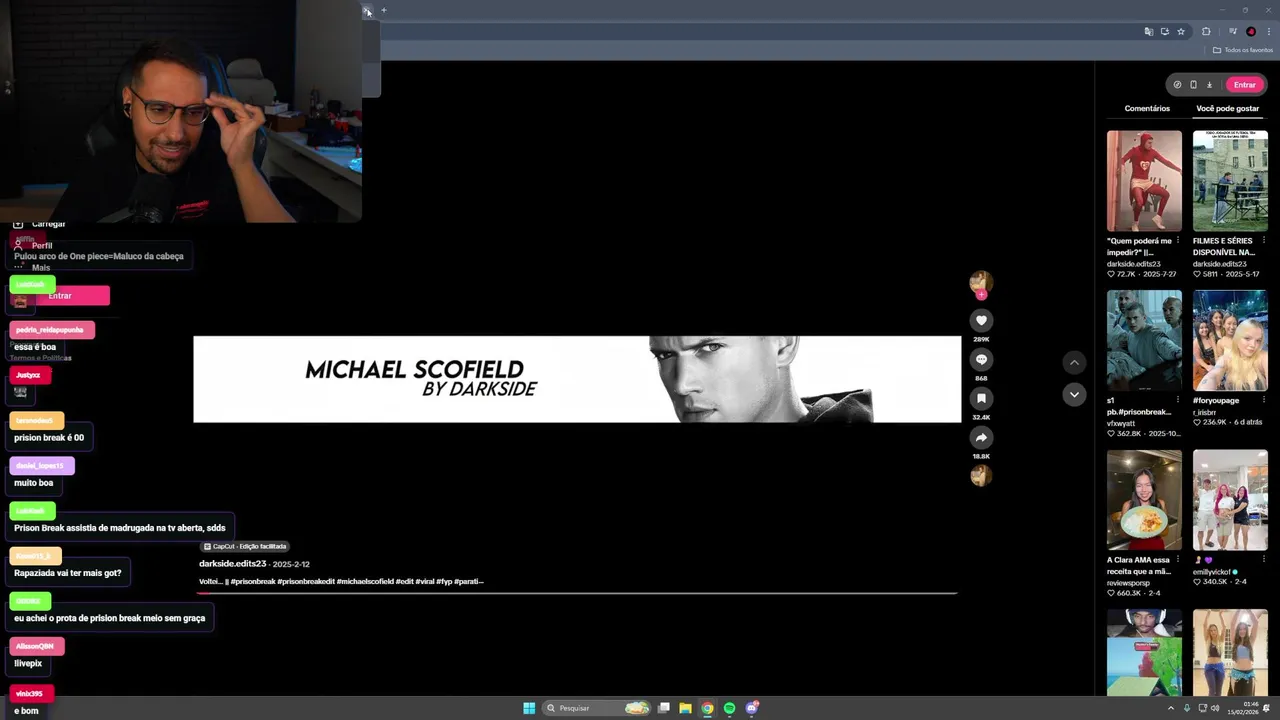1280x720 pixels.
Task: Click the Michael Scofield video banner
Action: tap(577, 379)
